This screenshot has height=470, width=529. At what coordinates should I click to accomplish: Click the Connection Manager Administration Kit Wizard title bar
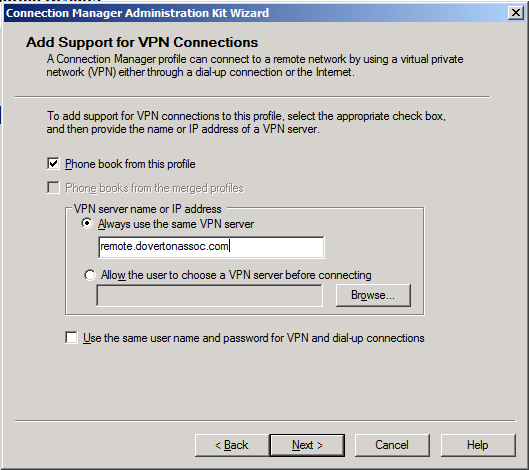pyautogui.click(x=256, y=13)
